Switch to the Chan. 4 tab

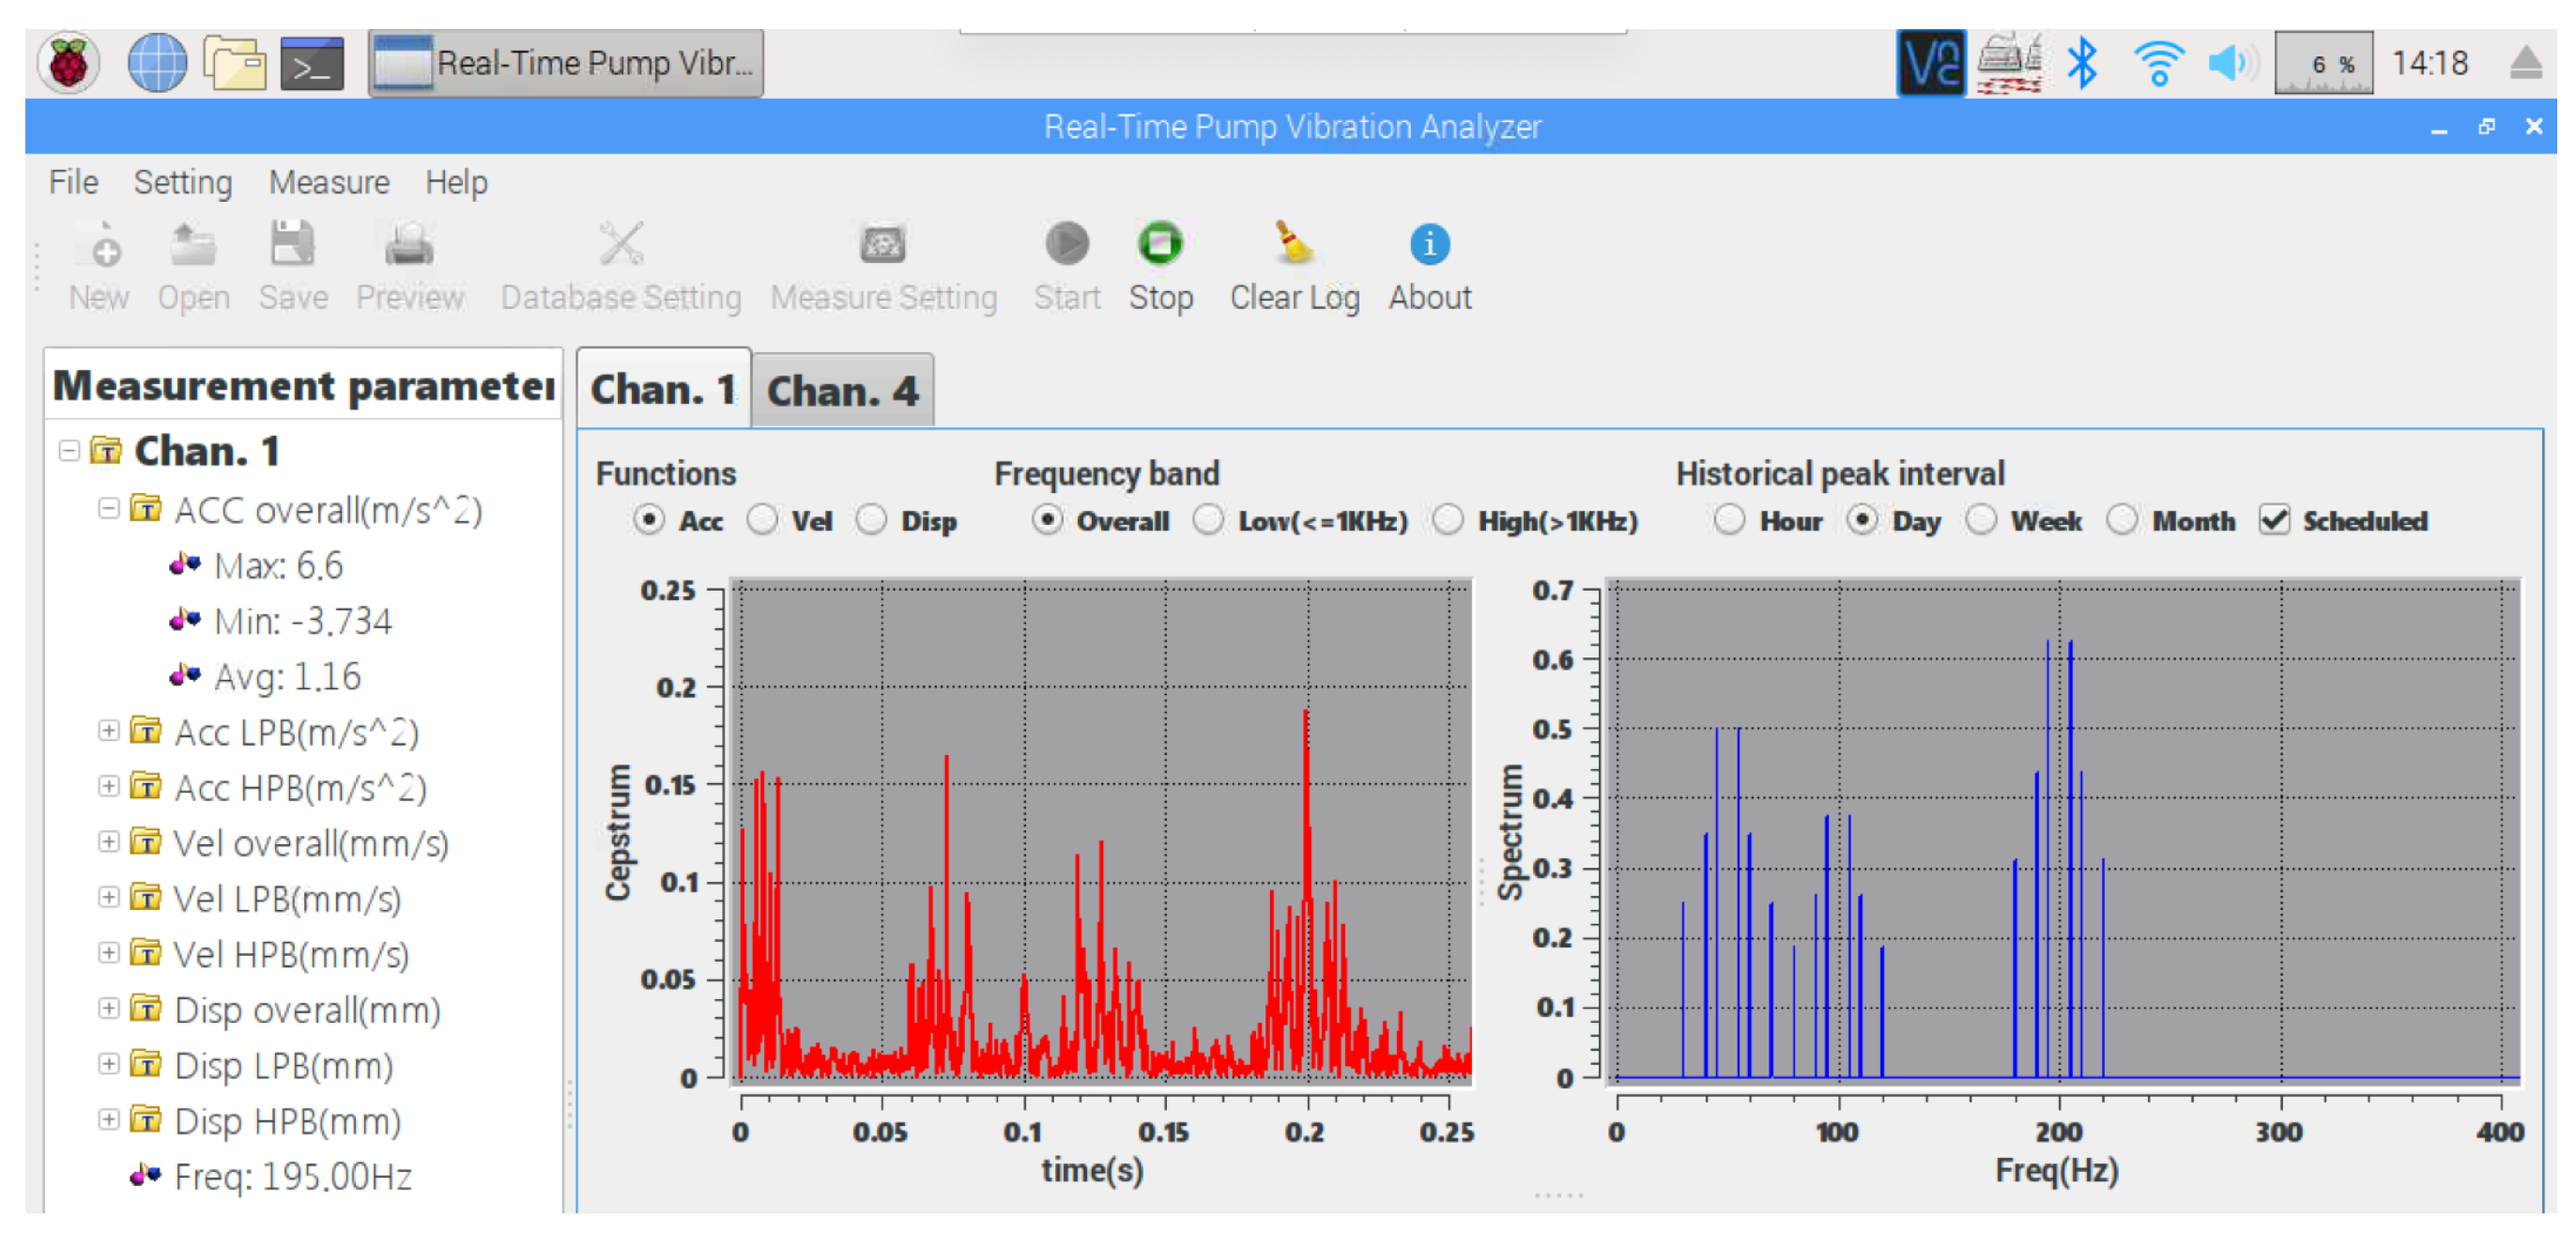(x=842, y=391)
